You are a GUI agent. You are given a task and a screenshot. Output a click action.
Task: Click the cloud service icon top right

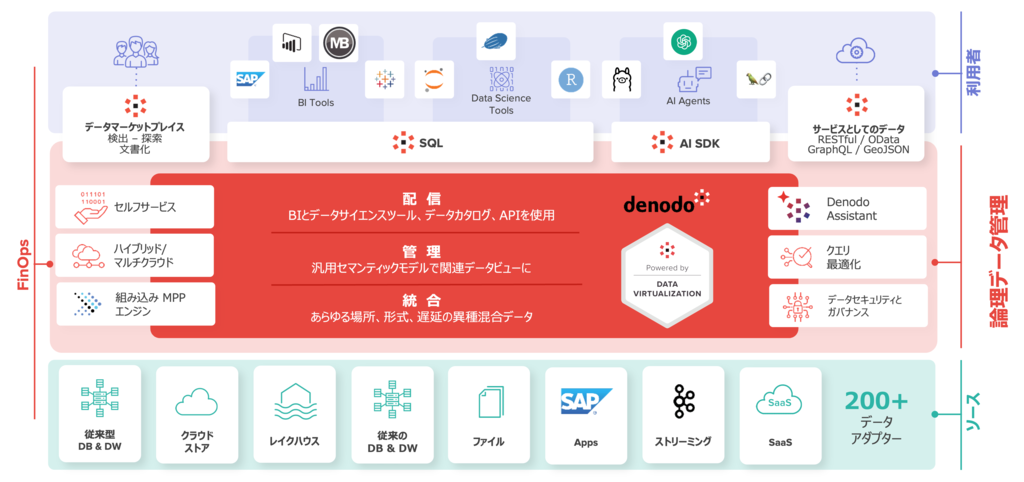pos(856,52)
